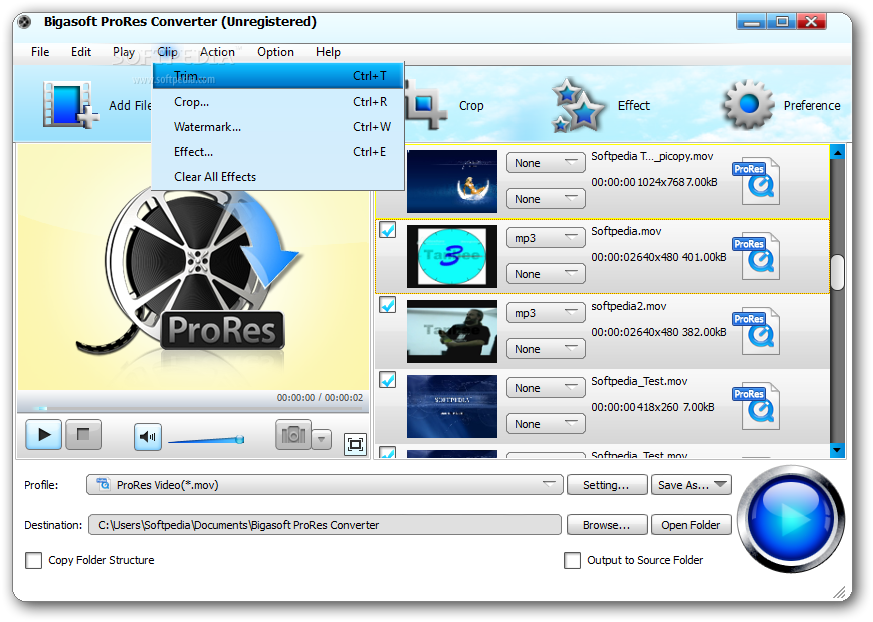873x622 pixels.
Task: Mute audio with the speaker icon
Action: click(x=148, y=437)
